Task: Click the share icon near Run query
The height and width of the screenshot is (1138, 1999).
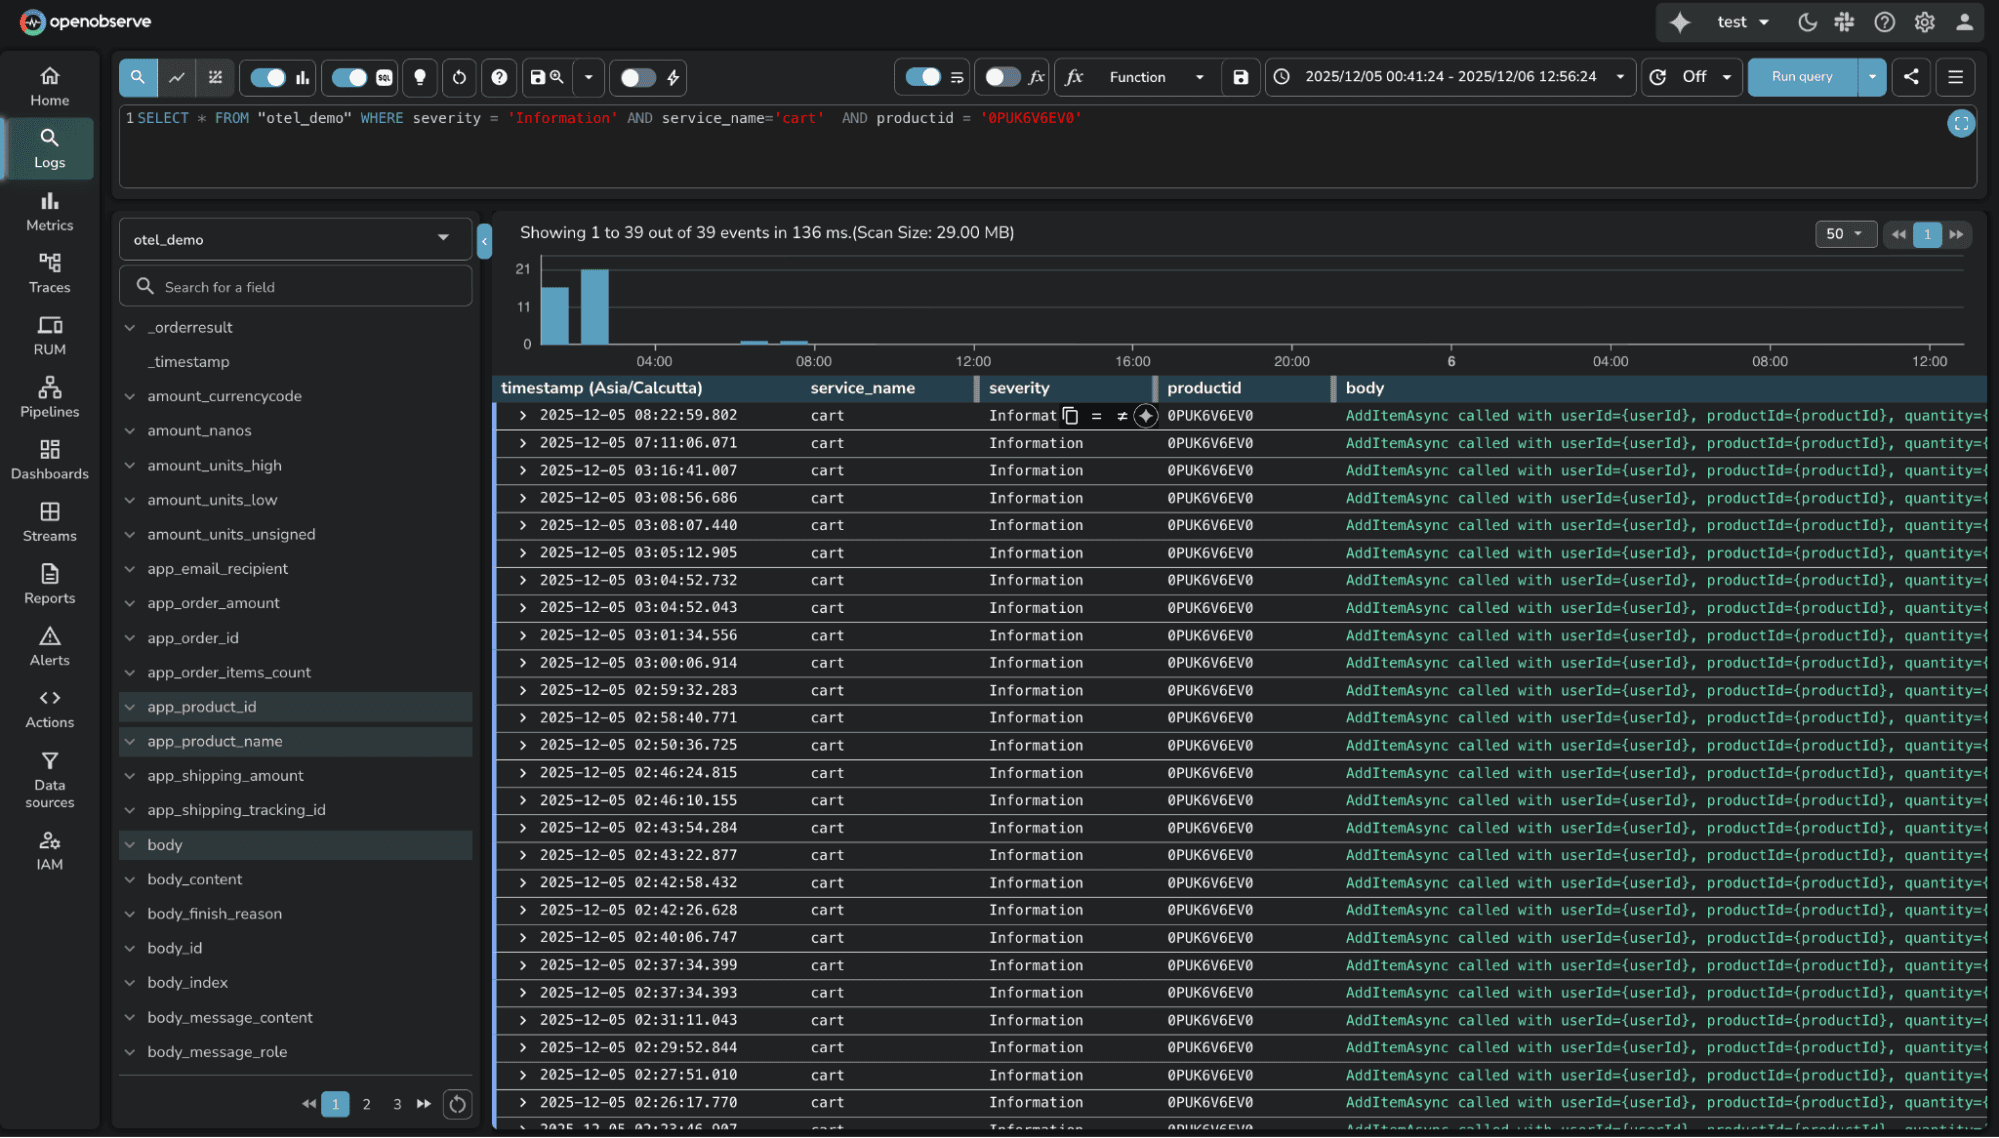Action: tap(1910, 77)
